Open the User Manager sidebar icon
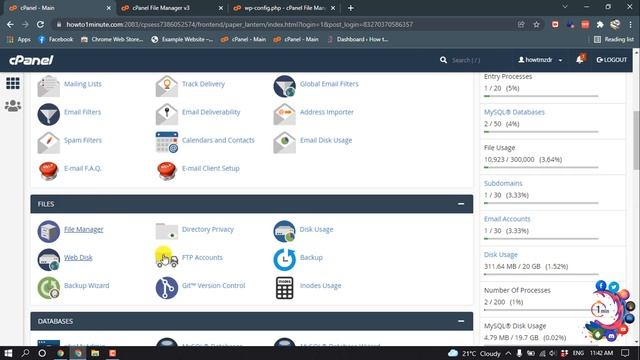This screenshot has width=640, height=360. tap(13, 106)
